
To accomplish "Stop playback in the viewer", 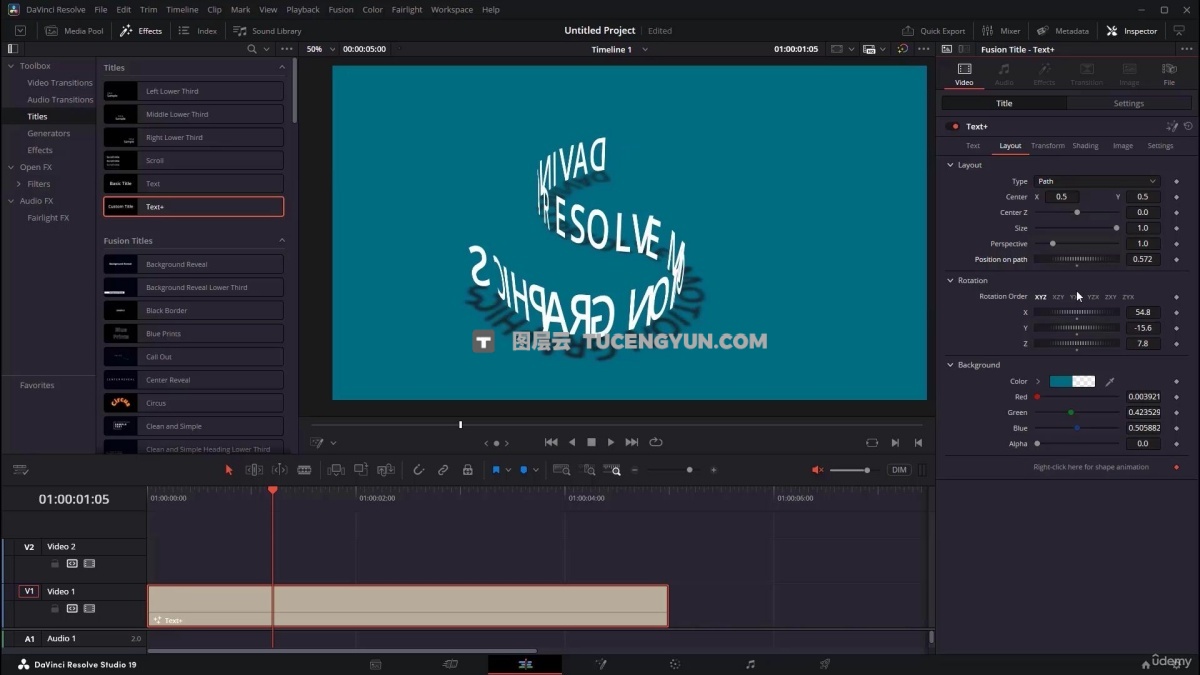I will point(591,442).
